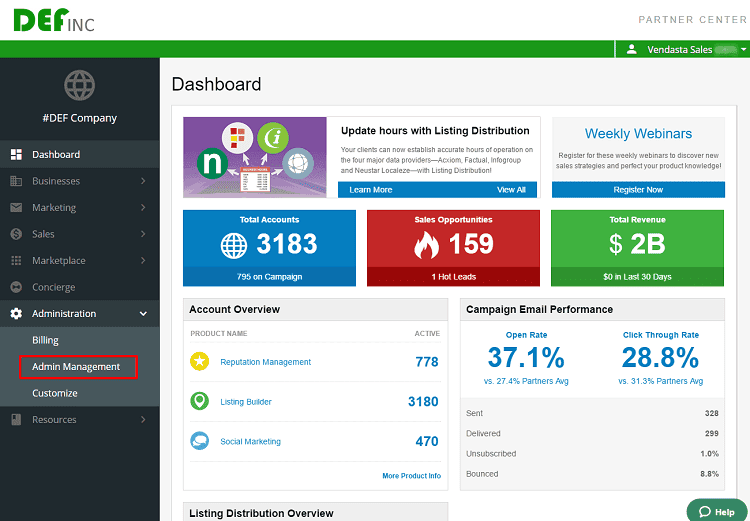Click the 3180 active count
The width and height of the screenshot is (750, 521).
point(423,401)
